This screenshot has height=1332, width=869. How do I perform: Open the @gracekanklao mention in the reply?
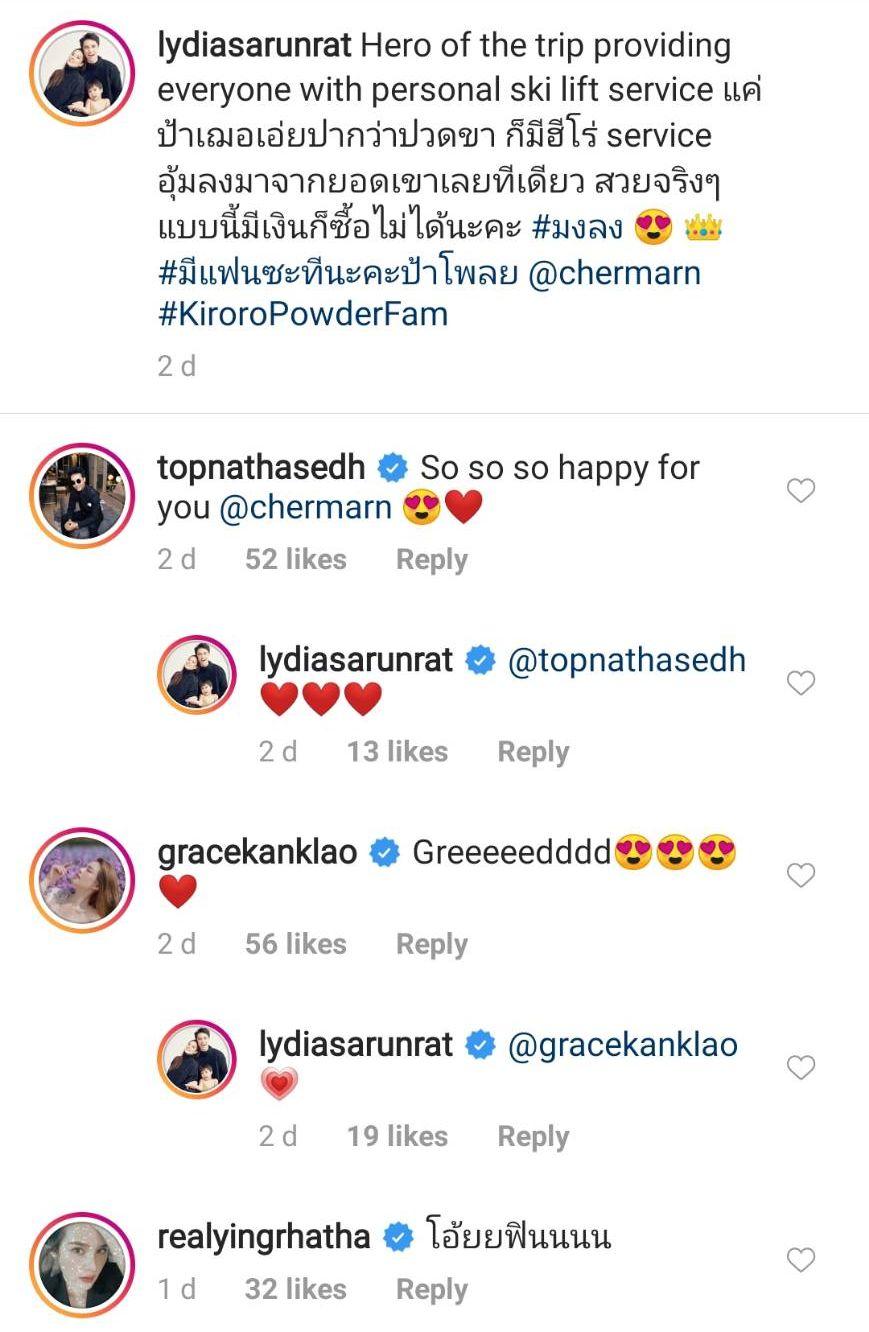[623, 1045]
